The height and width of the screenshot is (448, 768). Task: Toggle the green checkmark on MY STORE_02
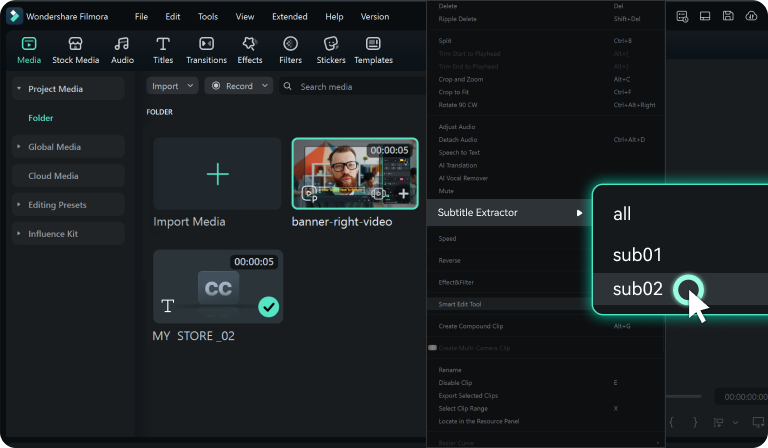click(268, 307)
